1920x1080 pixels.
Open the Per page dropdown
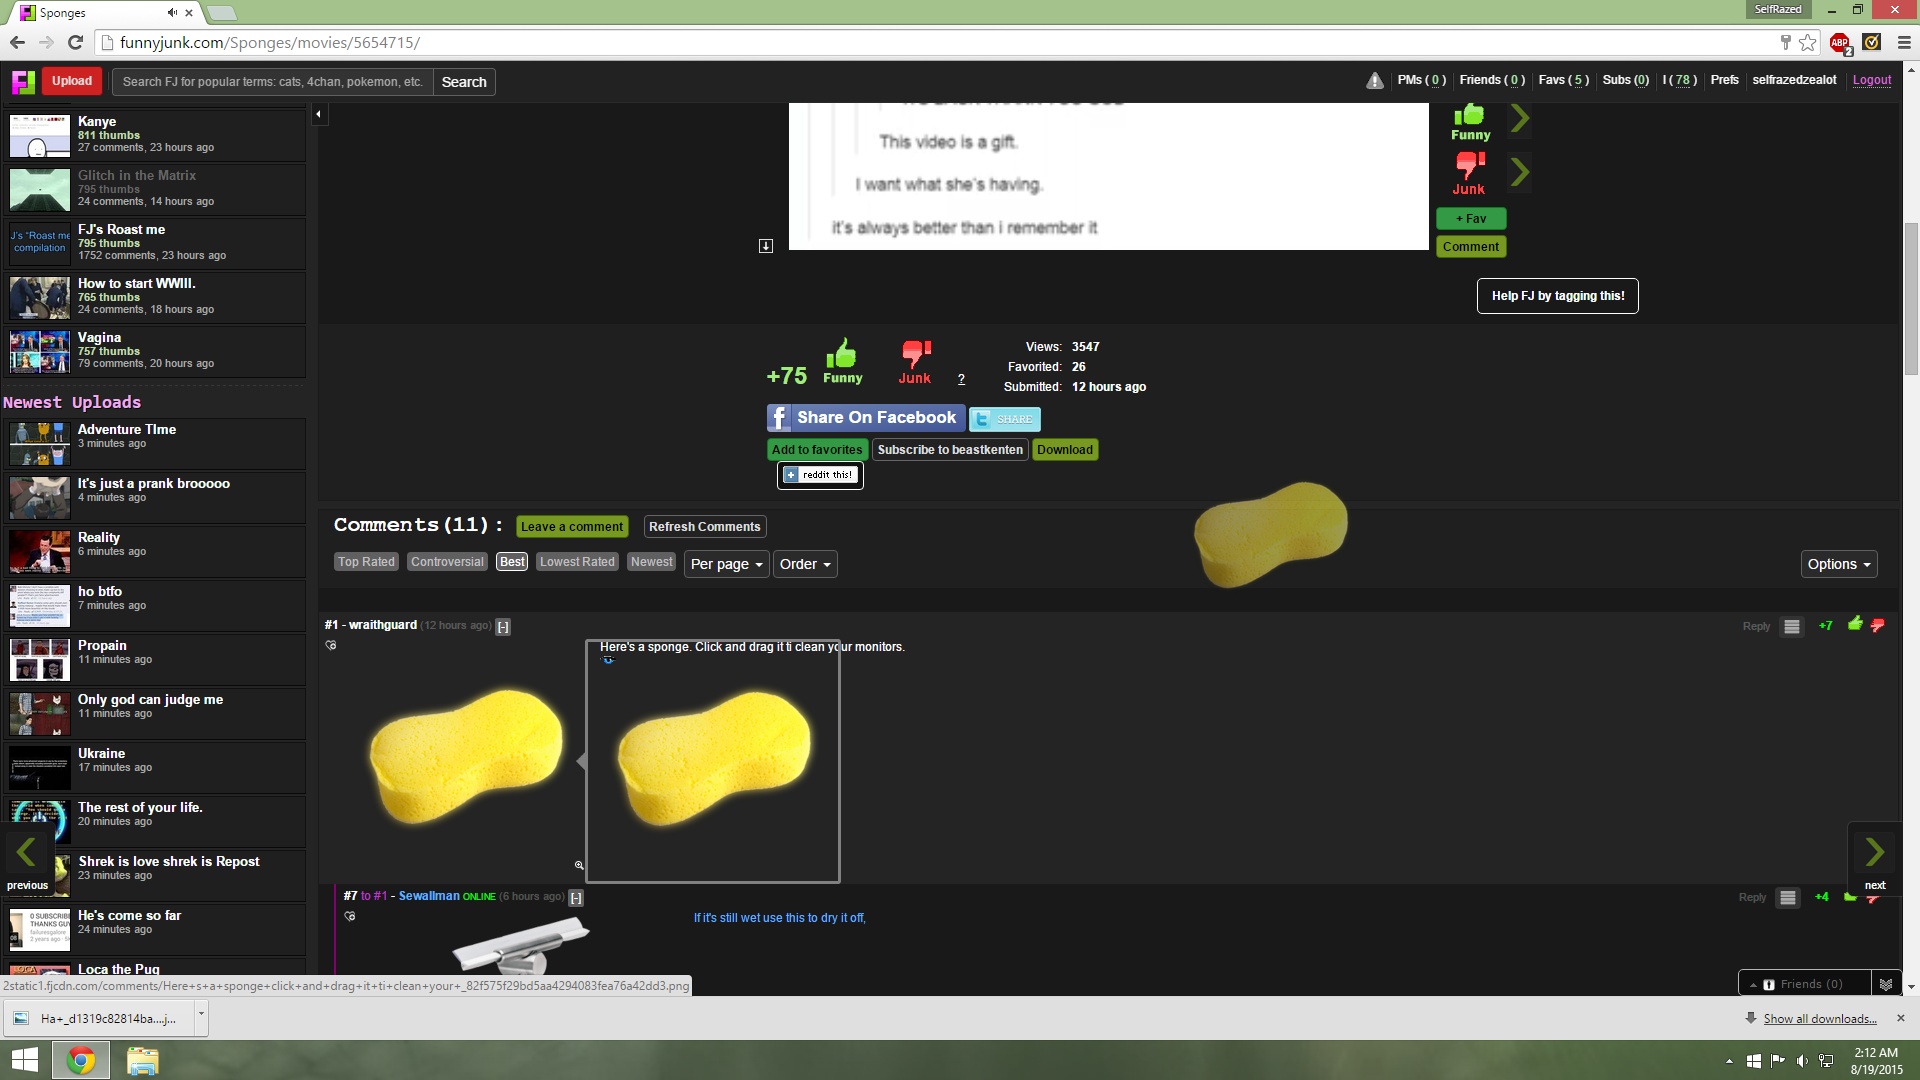pyautogui.click(x=727, y=564)
